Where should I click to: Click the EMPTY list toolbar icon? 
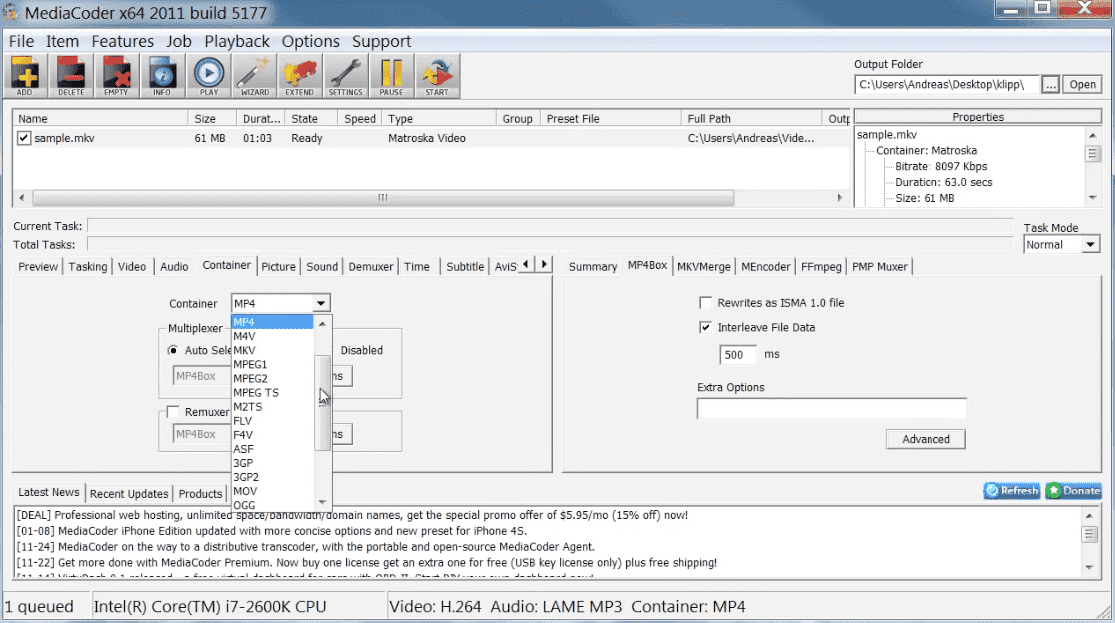117,74
